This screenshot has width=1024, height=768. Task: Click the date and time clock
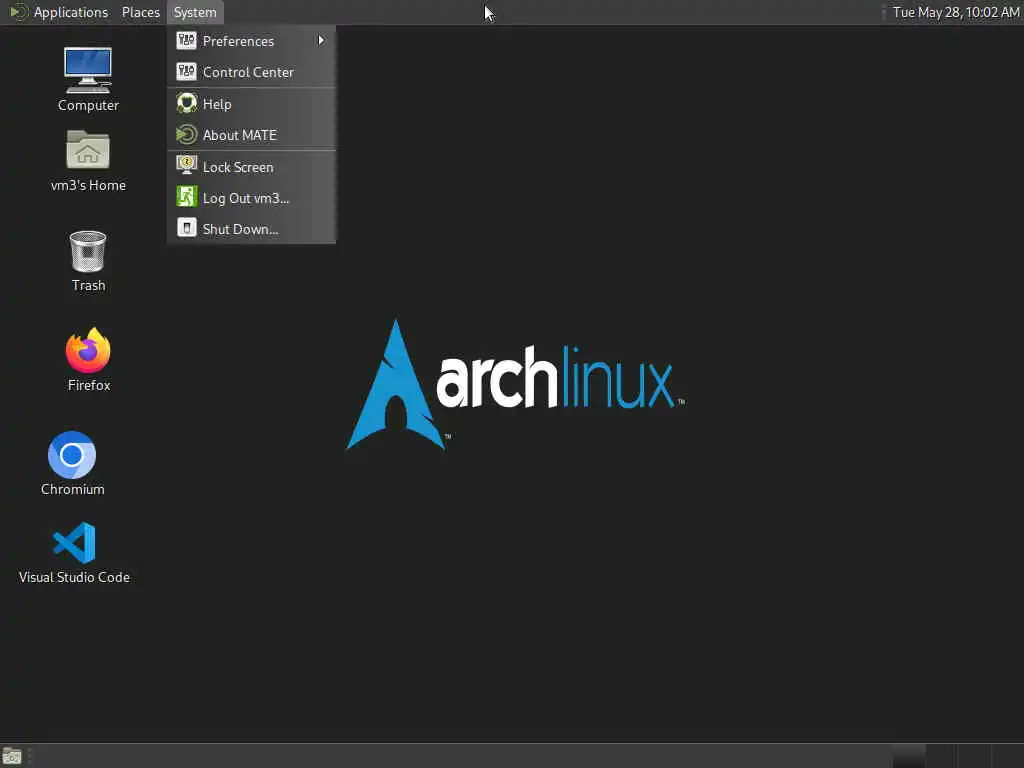955,12
